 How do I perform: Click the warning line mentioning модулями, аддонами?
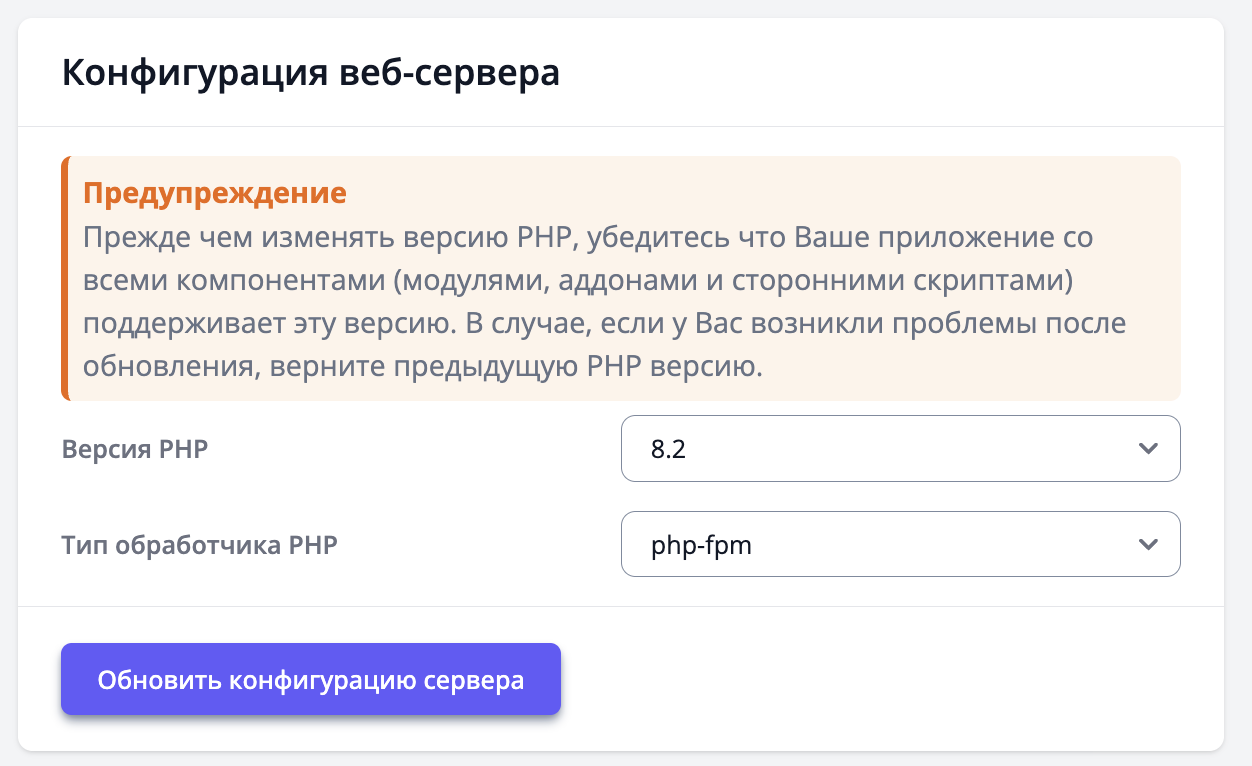(578, 282)
